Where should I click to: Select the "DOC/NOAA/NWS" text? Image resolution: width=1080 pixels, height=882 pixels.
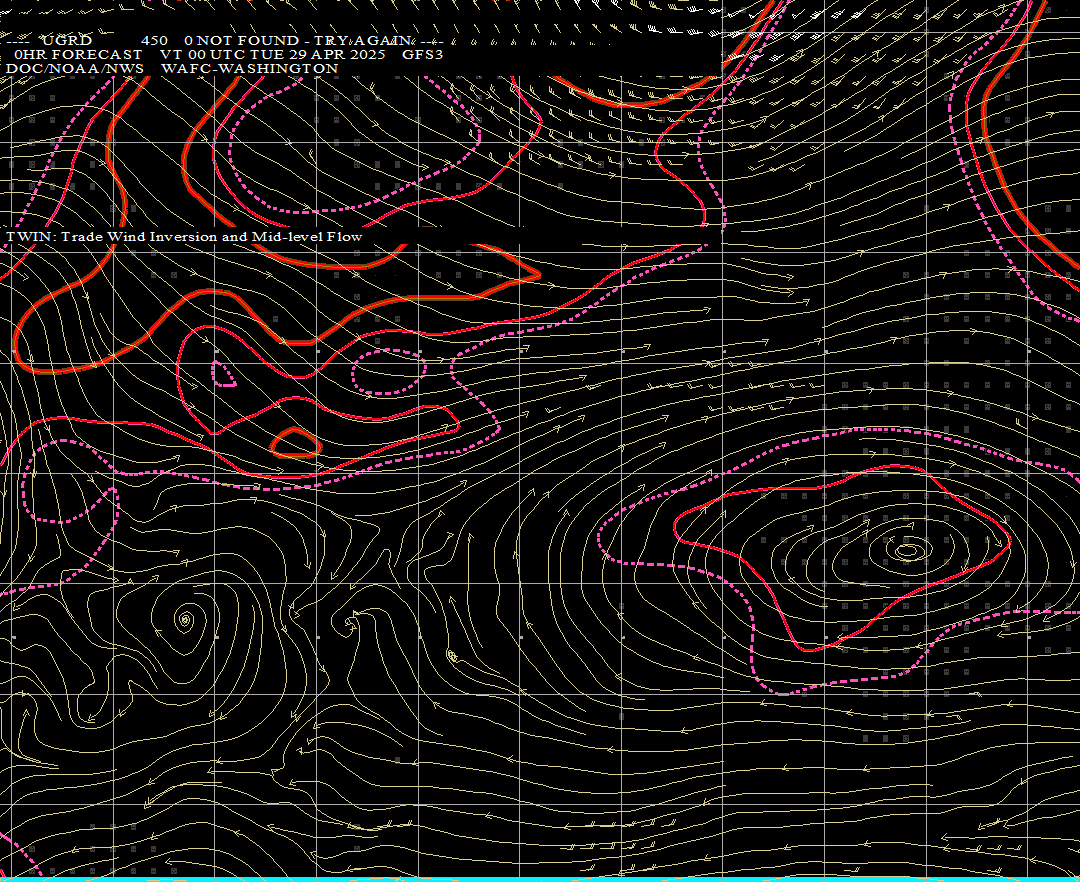(x=74, y=69)
